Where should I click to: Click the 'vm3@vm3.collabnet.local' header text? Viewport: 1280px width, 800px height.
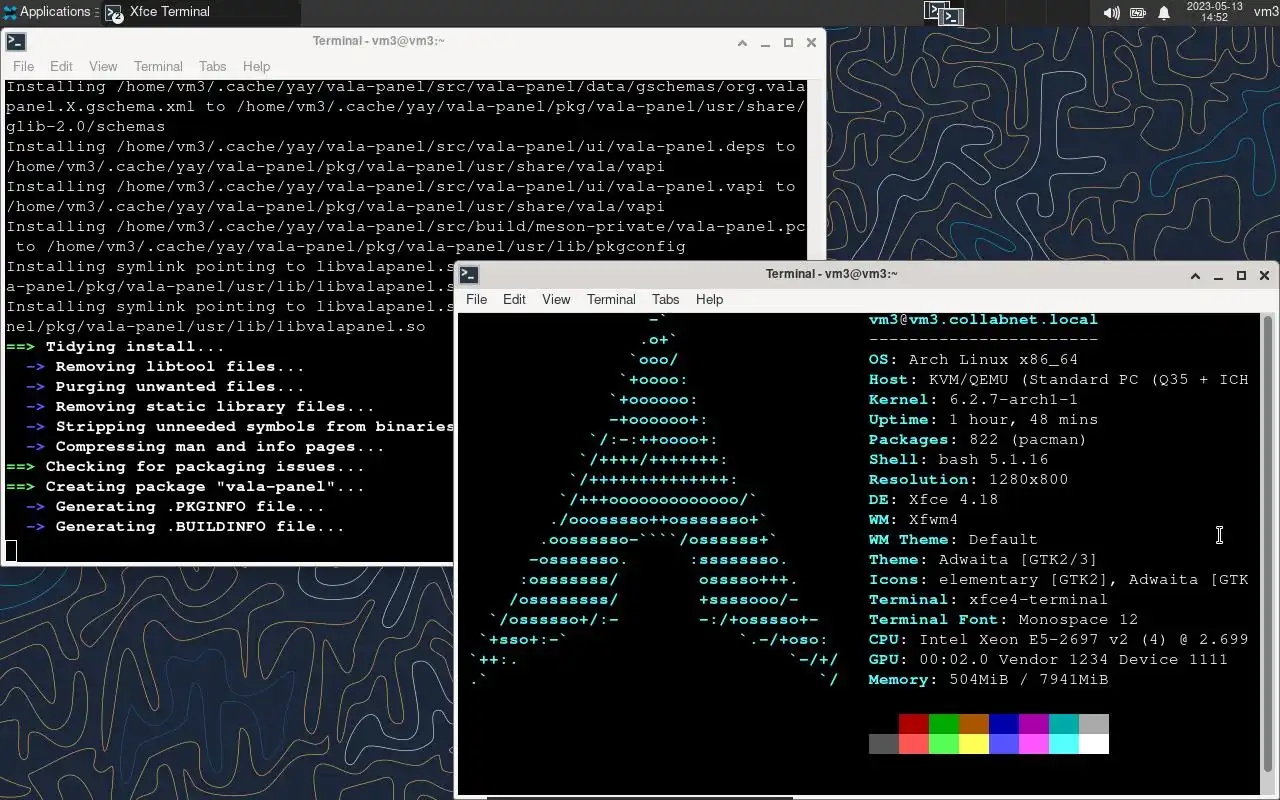pos(983,320)
